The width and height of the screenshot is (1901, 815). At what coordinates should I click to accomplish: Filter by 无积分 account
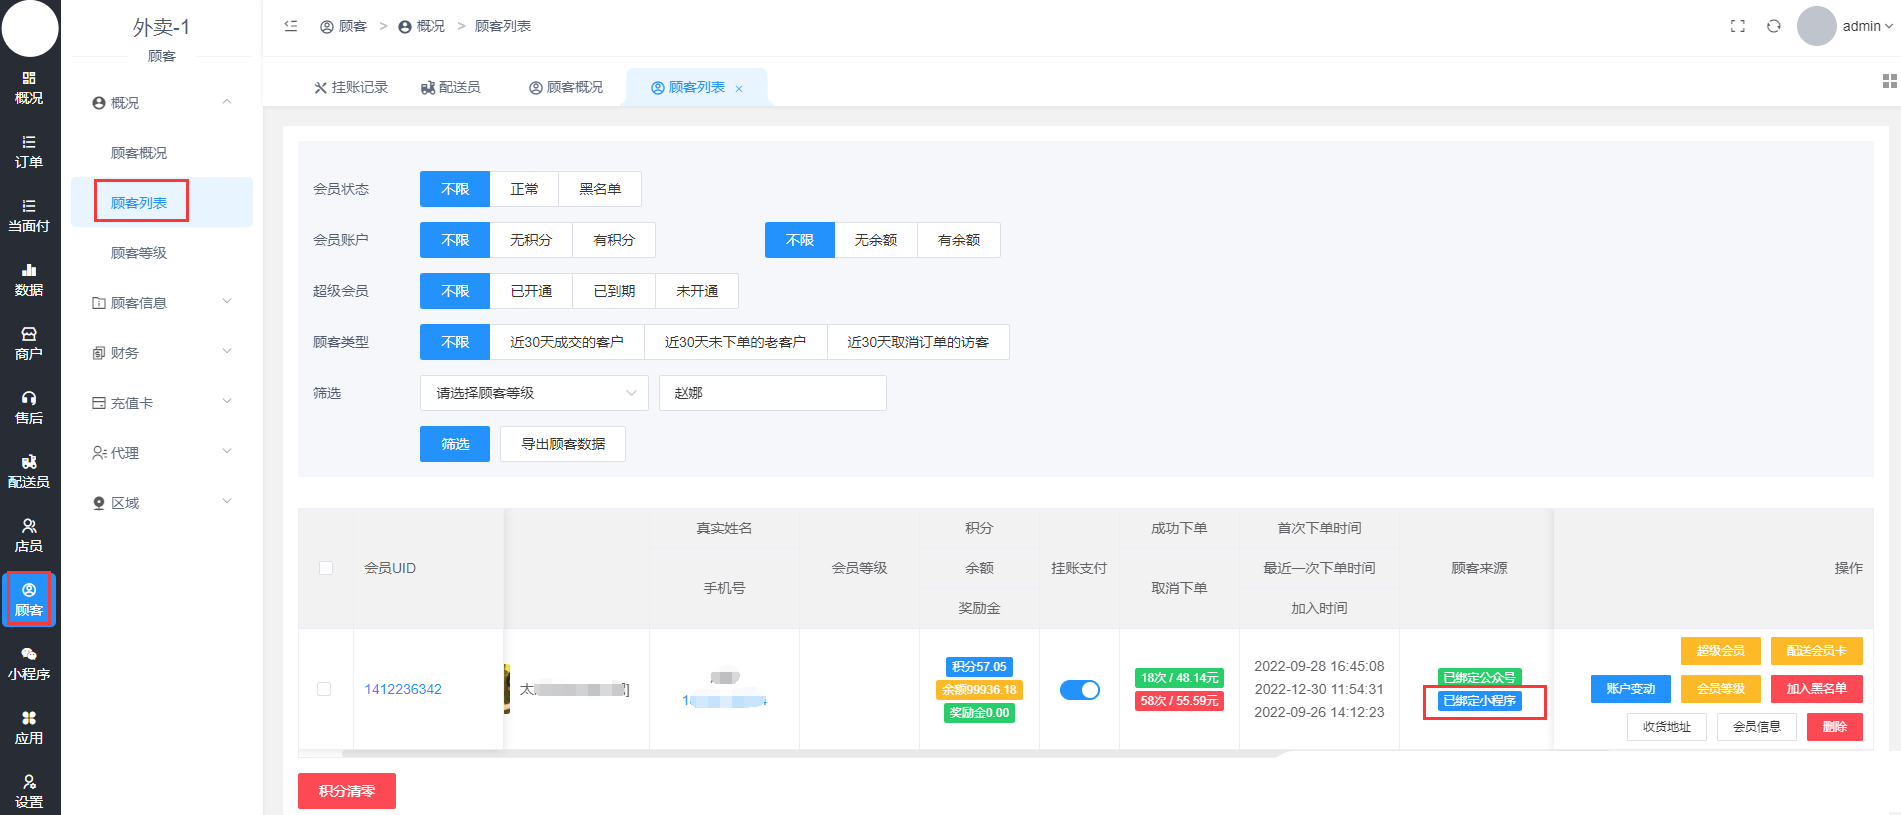(531, 240)
